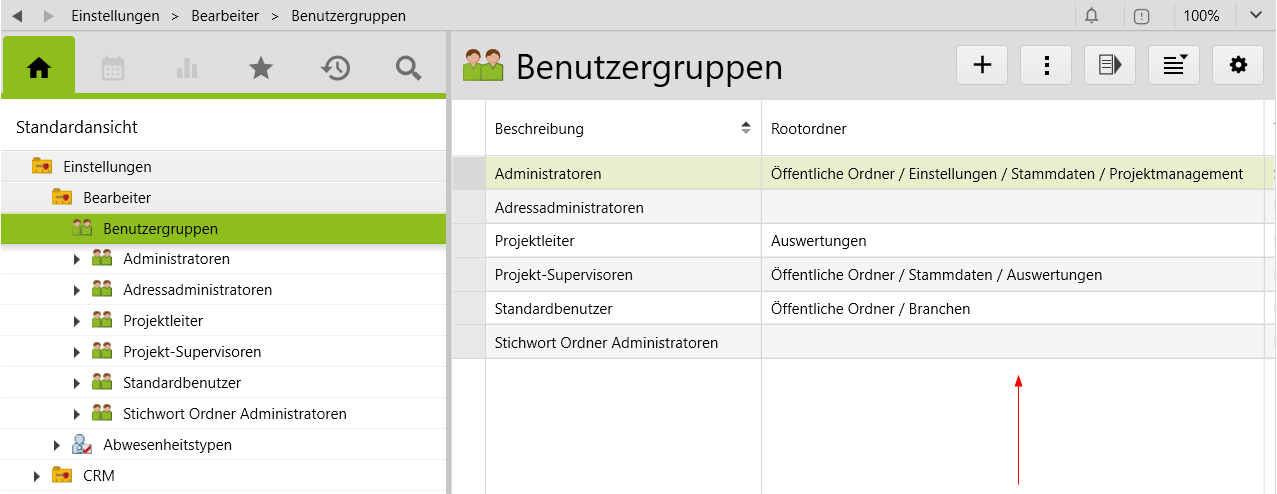Select the row marker for Standardbenutzer
1277x494 pixels.
tap(468, 309)
